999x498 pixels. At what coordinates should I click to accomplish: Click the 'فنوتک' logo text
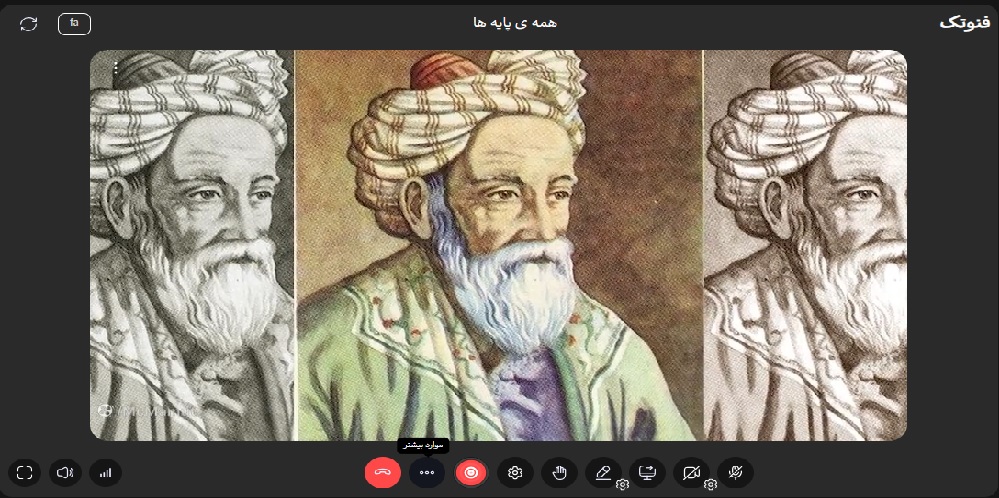pos(965,23)
